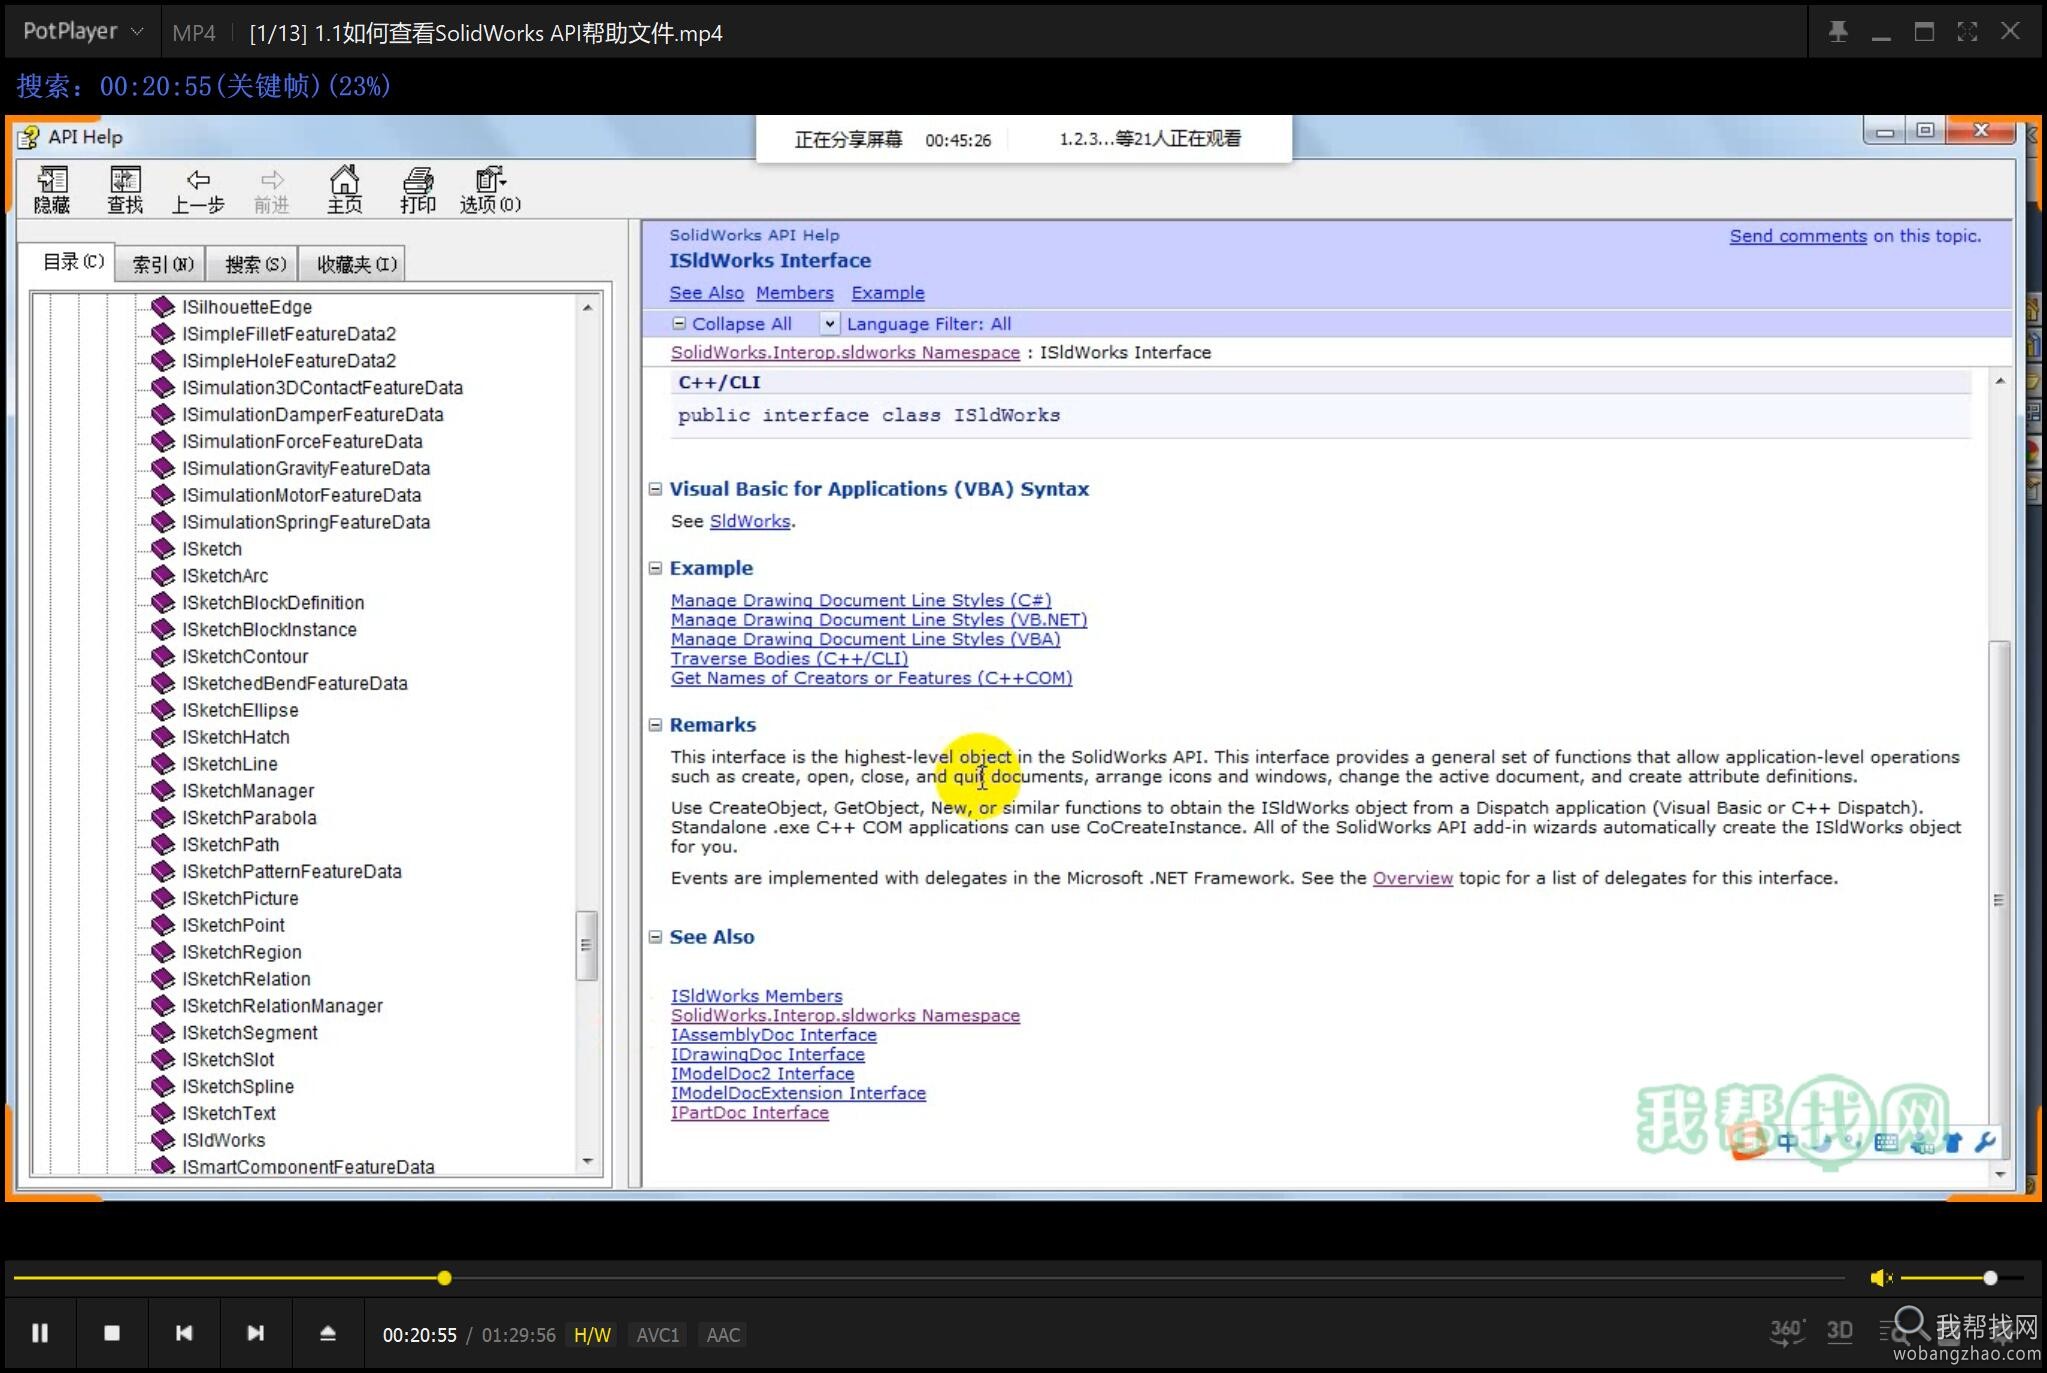Collapse the Remarks section
The width and height of the screenshot is (2047, 1373).
point(655,725)
